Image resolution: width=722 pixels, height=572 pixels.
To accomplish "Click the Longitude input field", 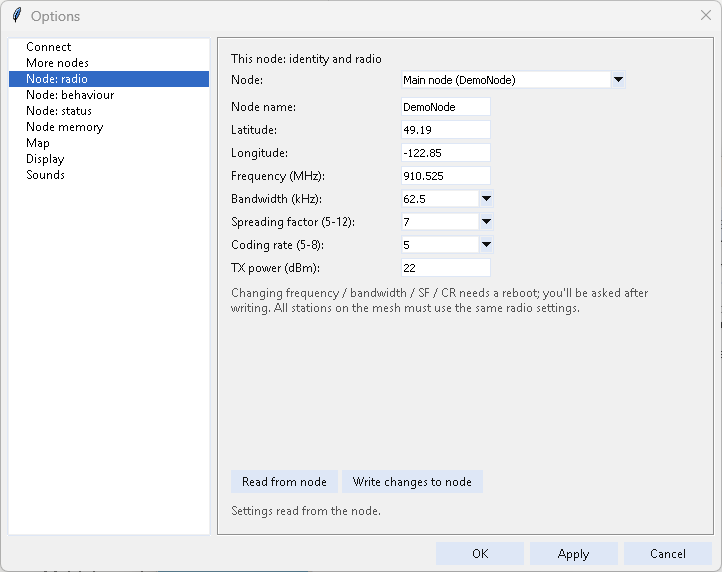I will coord(446,153).
